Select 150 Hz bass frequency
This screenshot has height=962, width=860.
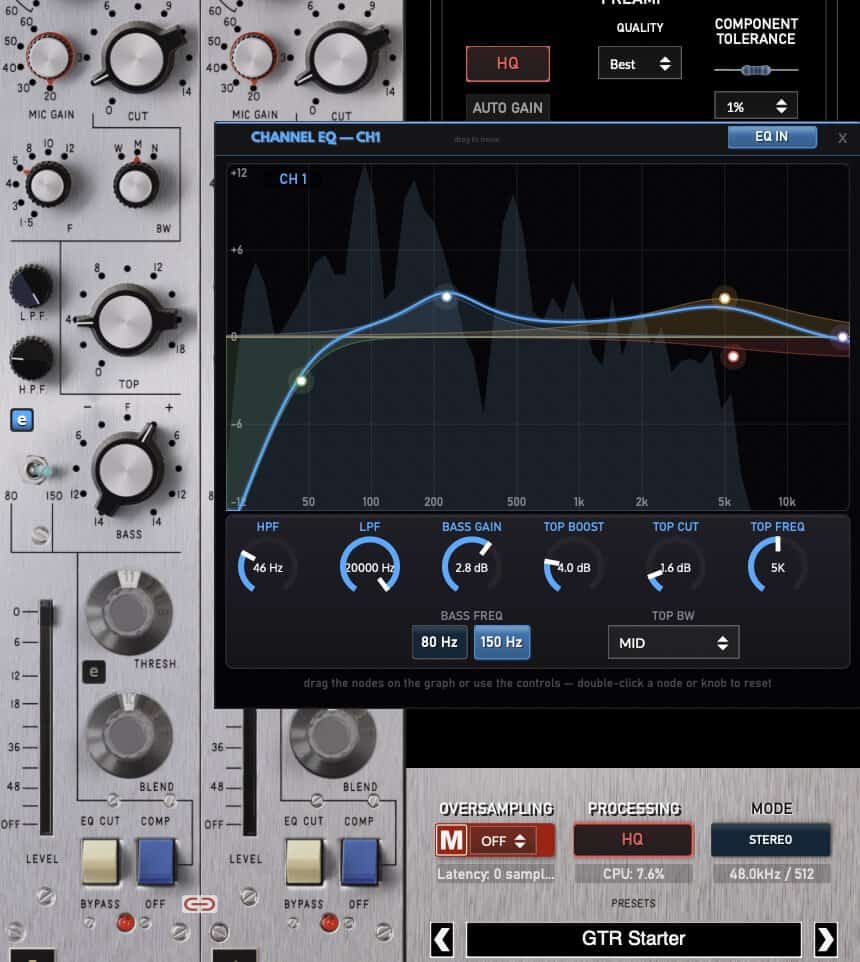pos(501,642)
